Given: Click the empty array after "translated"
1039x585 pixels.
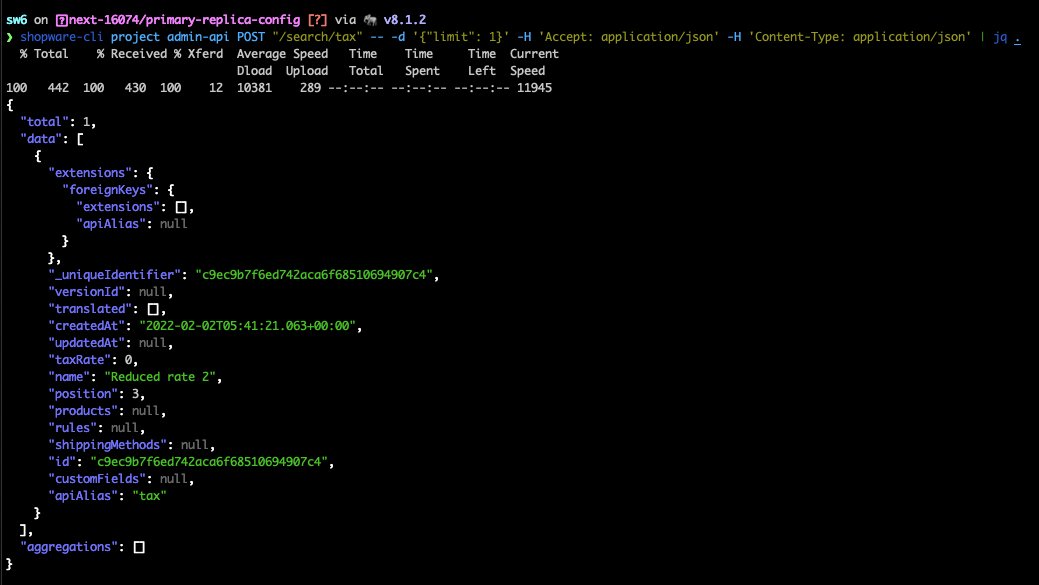Looking at the screenshot, I should (x=153, y=309).
